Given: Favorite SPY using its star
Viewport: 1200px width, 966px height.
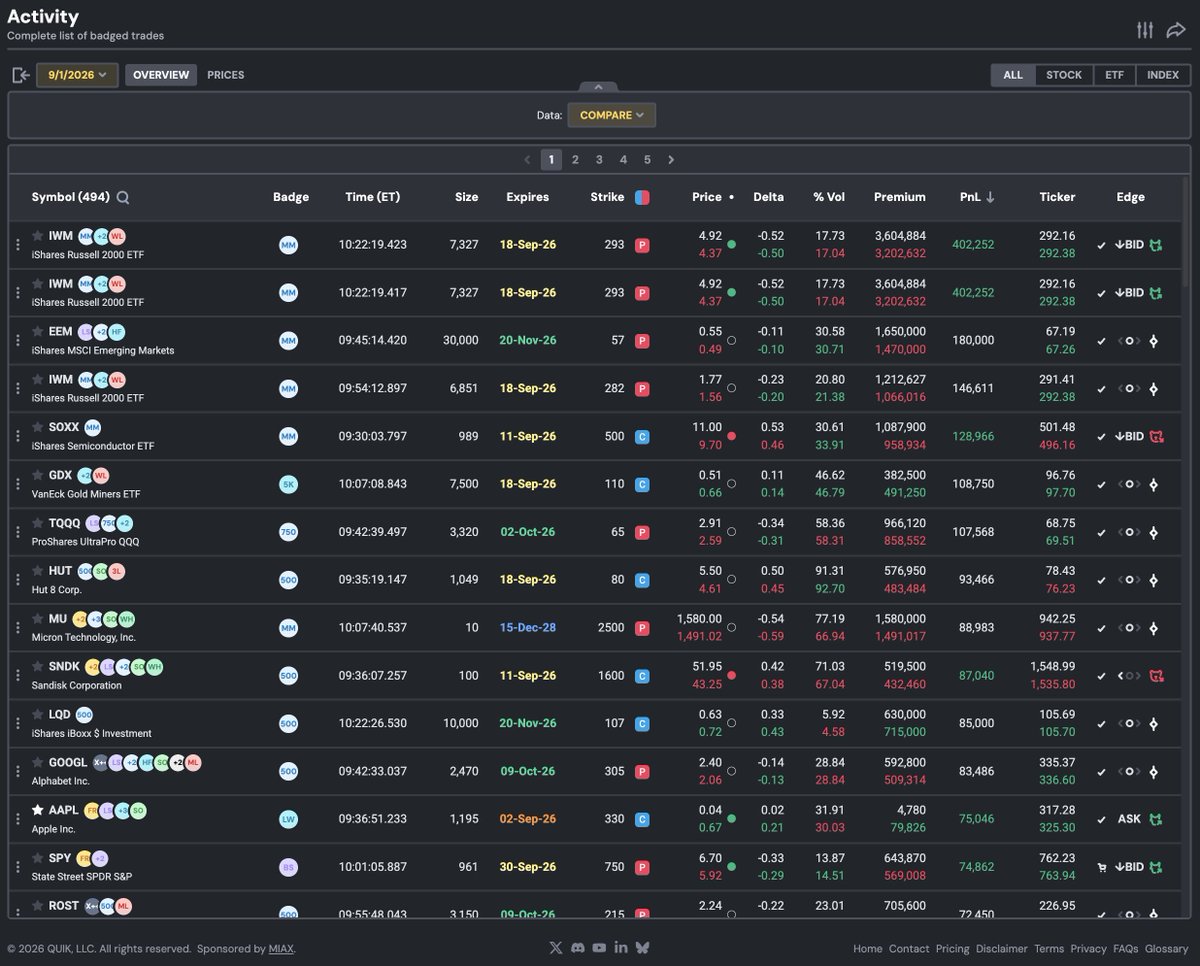Looking at the screenshot, I should 37,858.
